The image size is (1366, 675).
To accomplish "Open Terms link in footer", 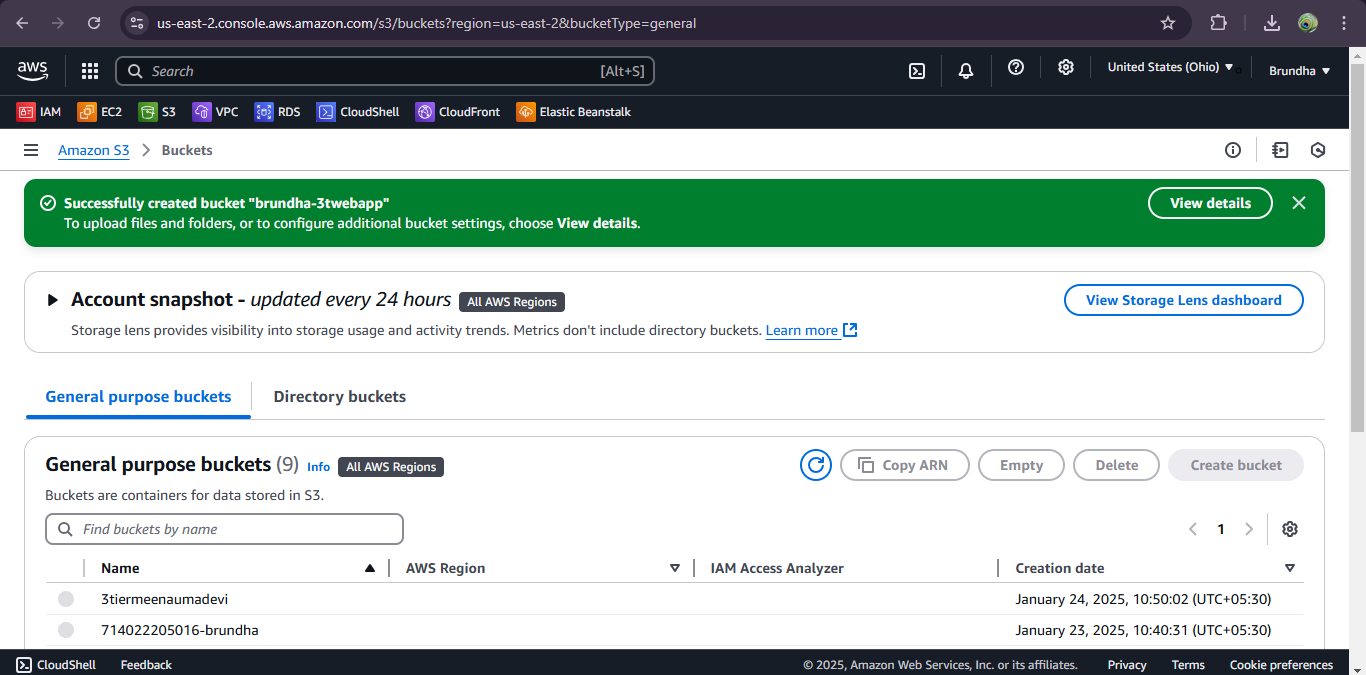I will pos(1188,665).
